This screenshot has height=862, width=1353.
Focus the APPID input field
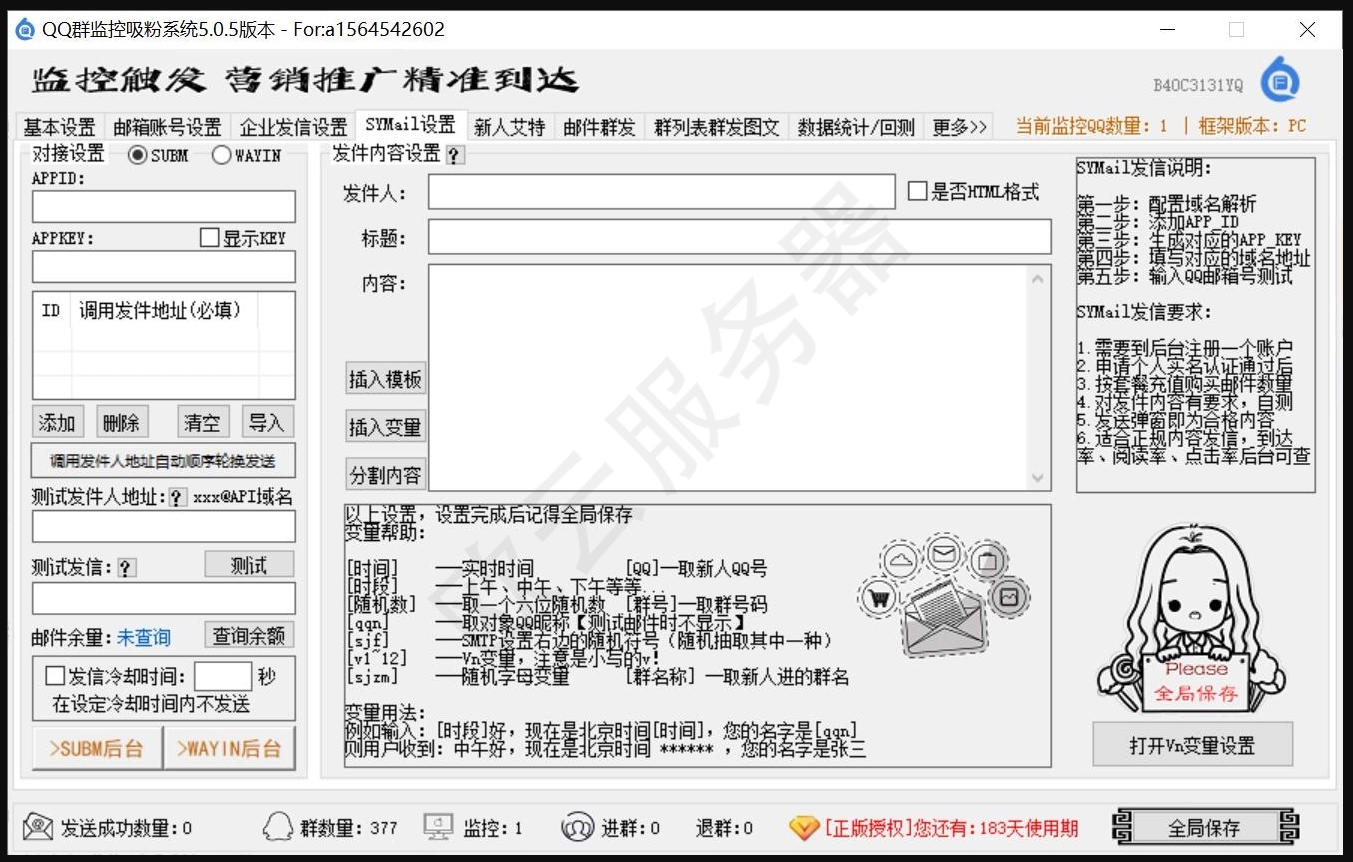tap(164, 207)
